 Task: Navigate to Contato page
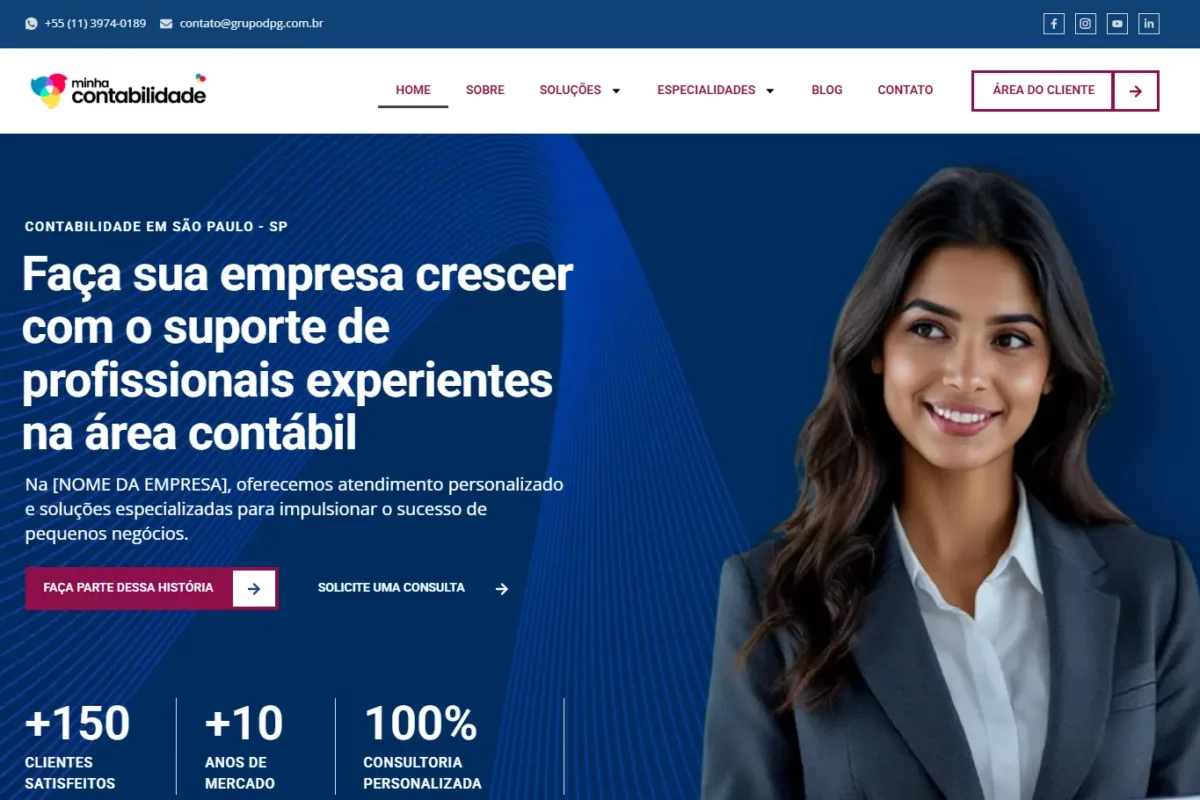[905, 90]
